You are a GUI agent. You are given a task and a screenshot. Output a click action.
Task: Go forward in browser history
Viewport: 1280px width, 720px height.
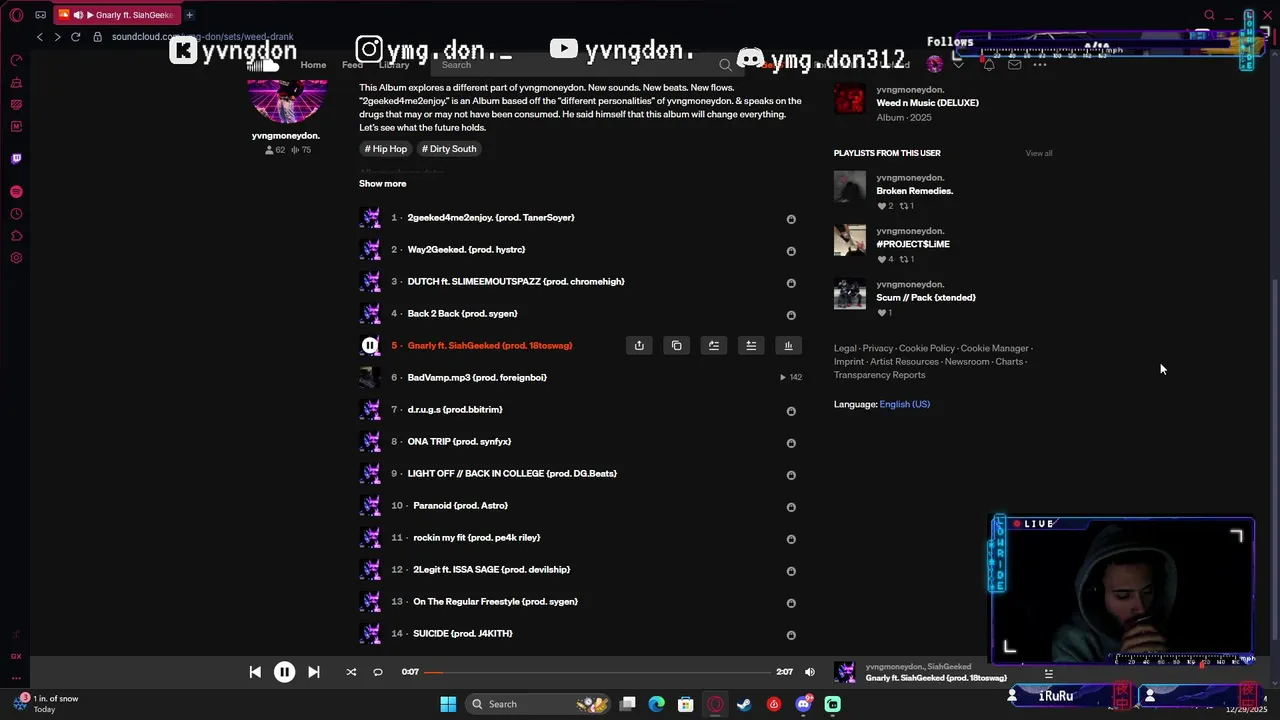tap(57, 37)
